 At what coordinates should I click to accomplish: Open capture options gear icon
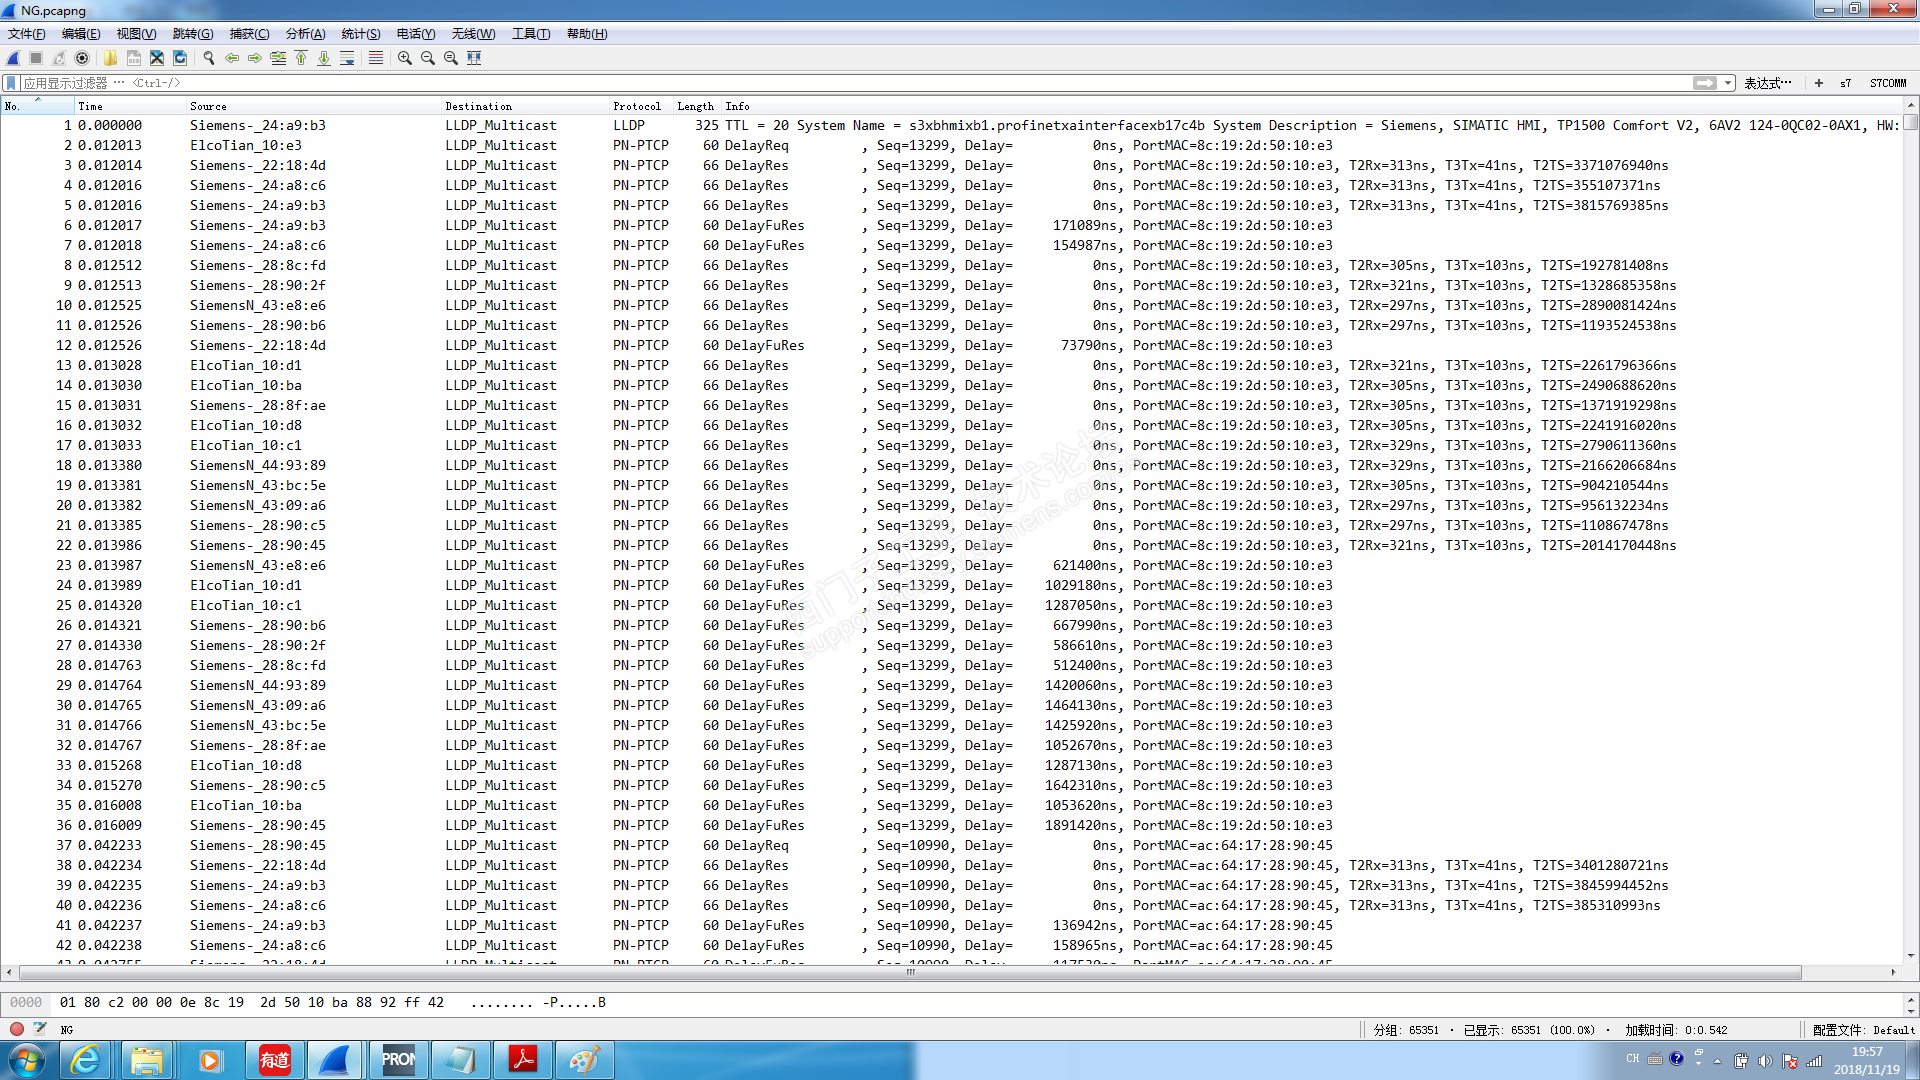pos(82,58)
